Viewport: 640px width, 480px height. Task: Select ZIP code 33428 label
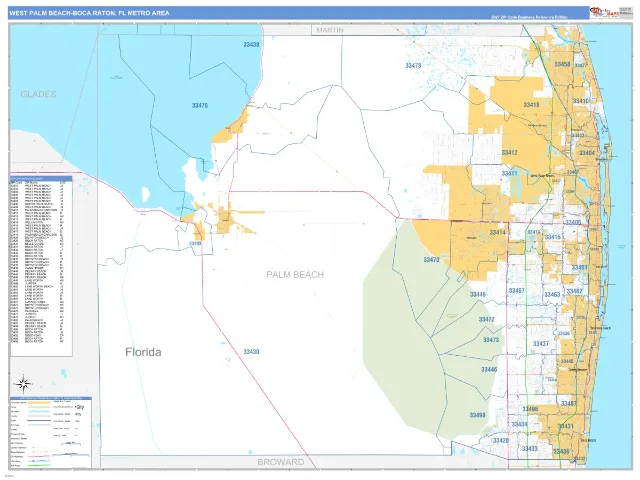(501, 440)
